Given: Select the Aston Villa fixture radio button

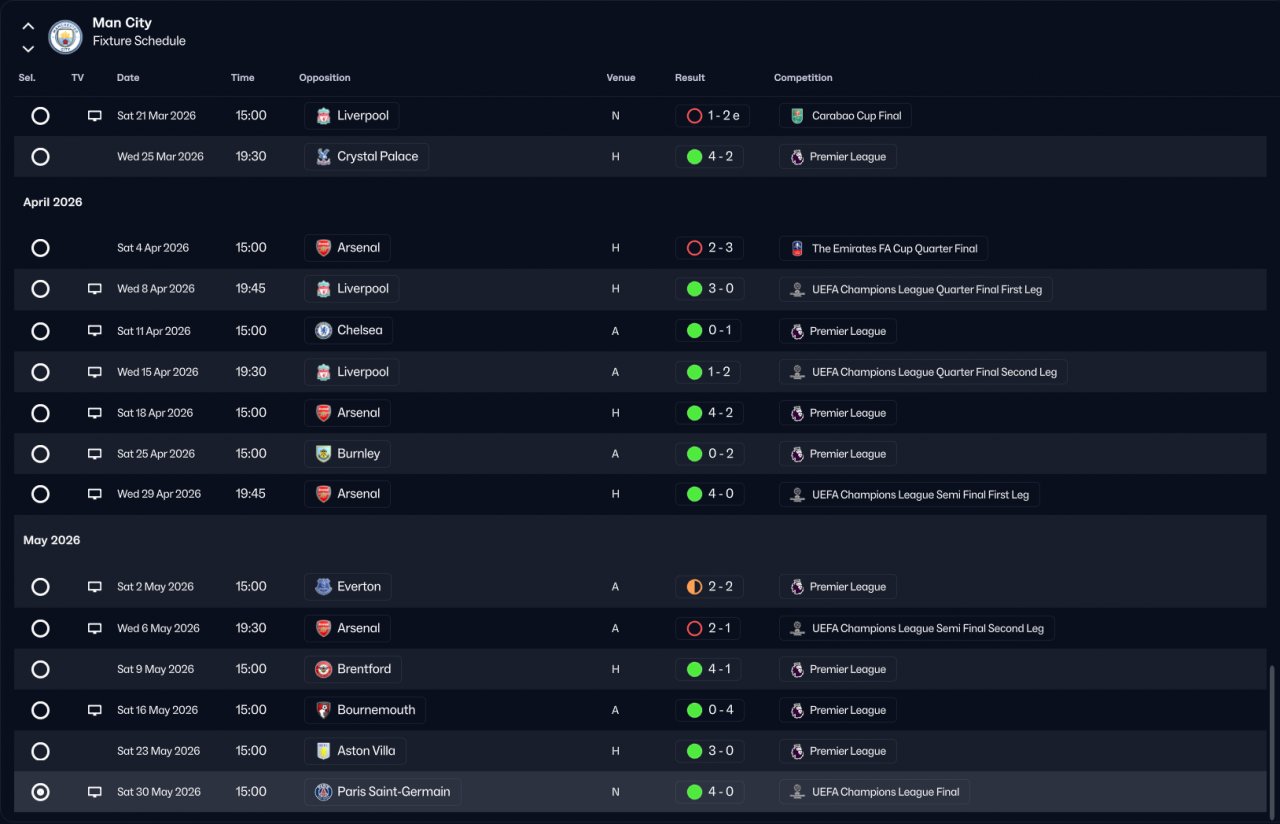Looking at the screenshot, I should pos(40,751).
